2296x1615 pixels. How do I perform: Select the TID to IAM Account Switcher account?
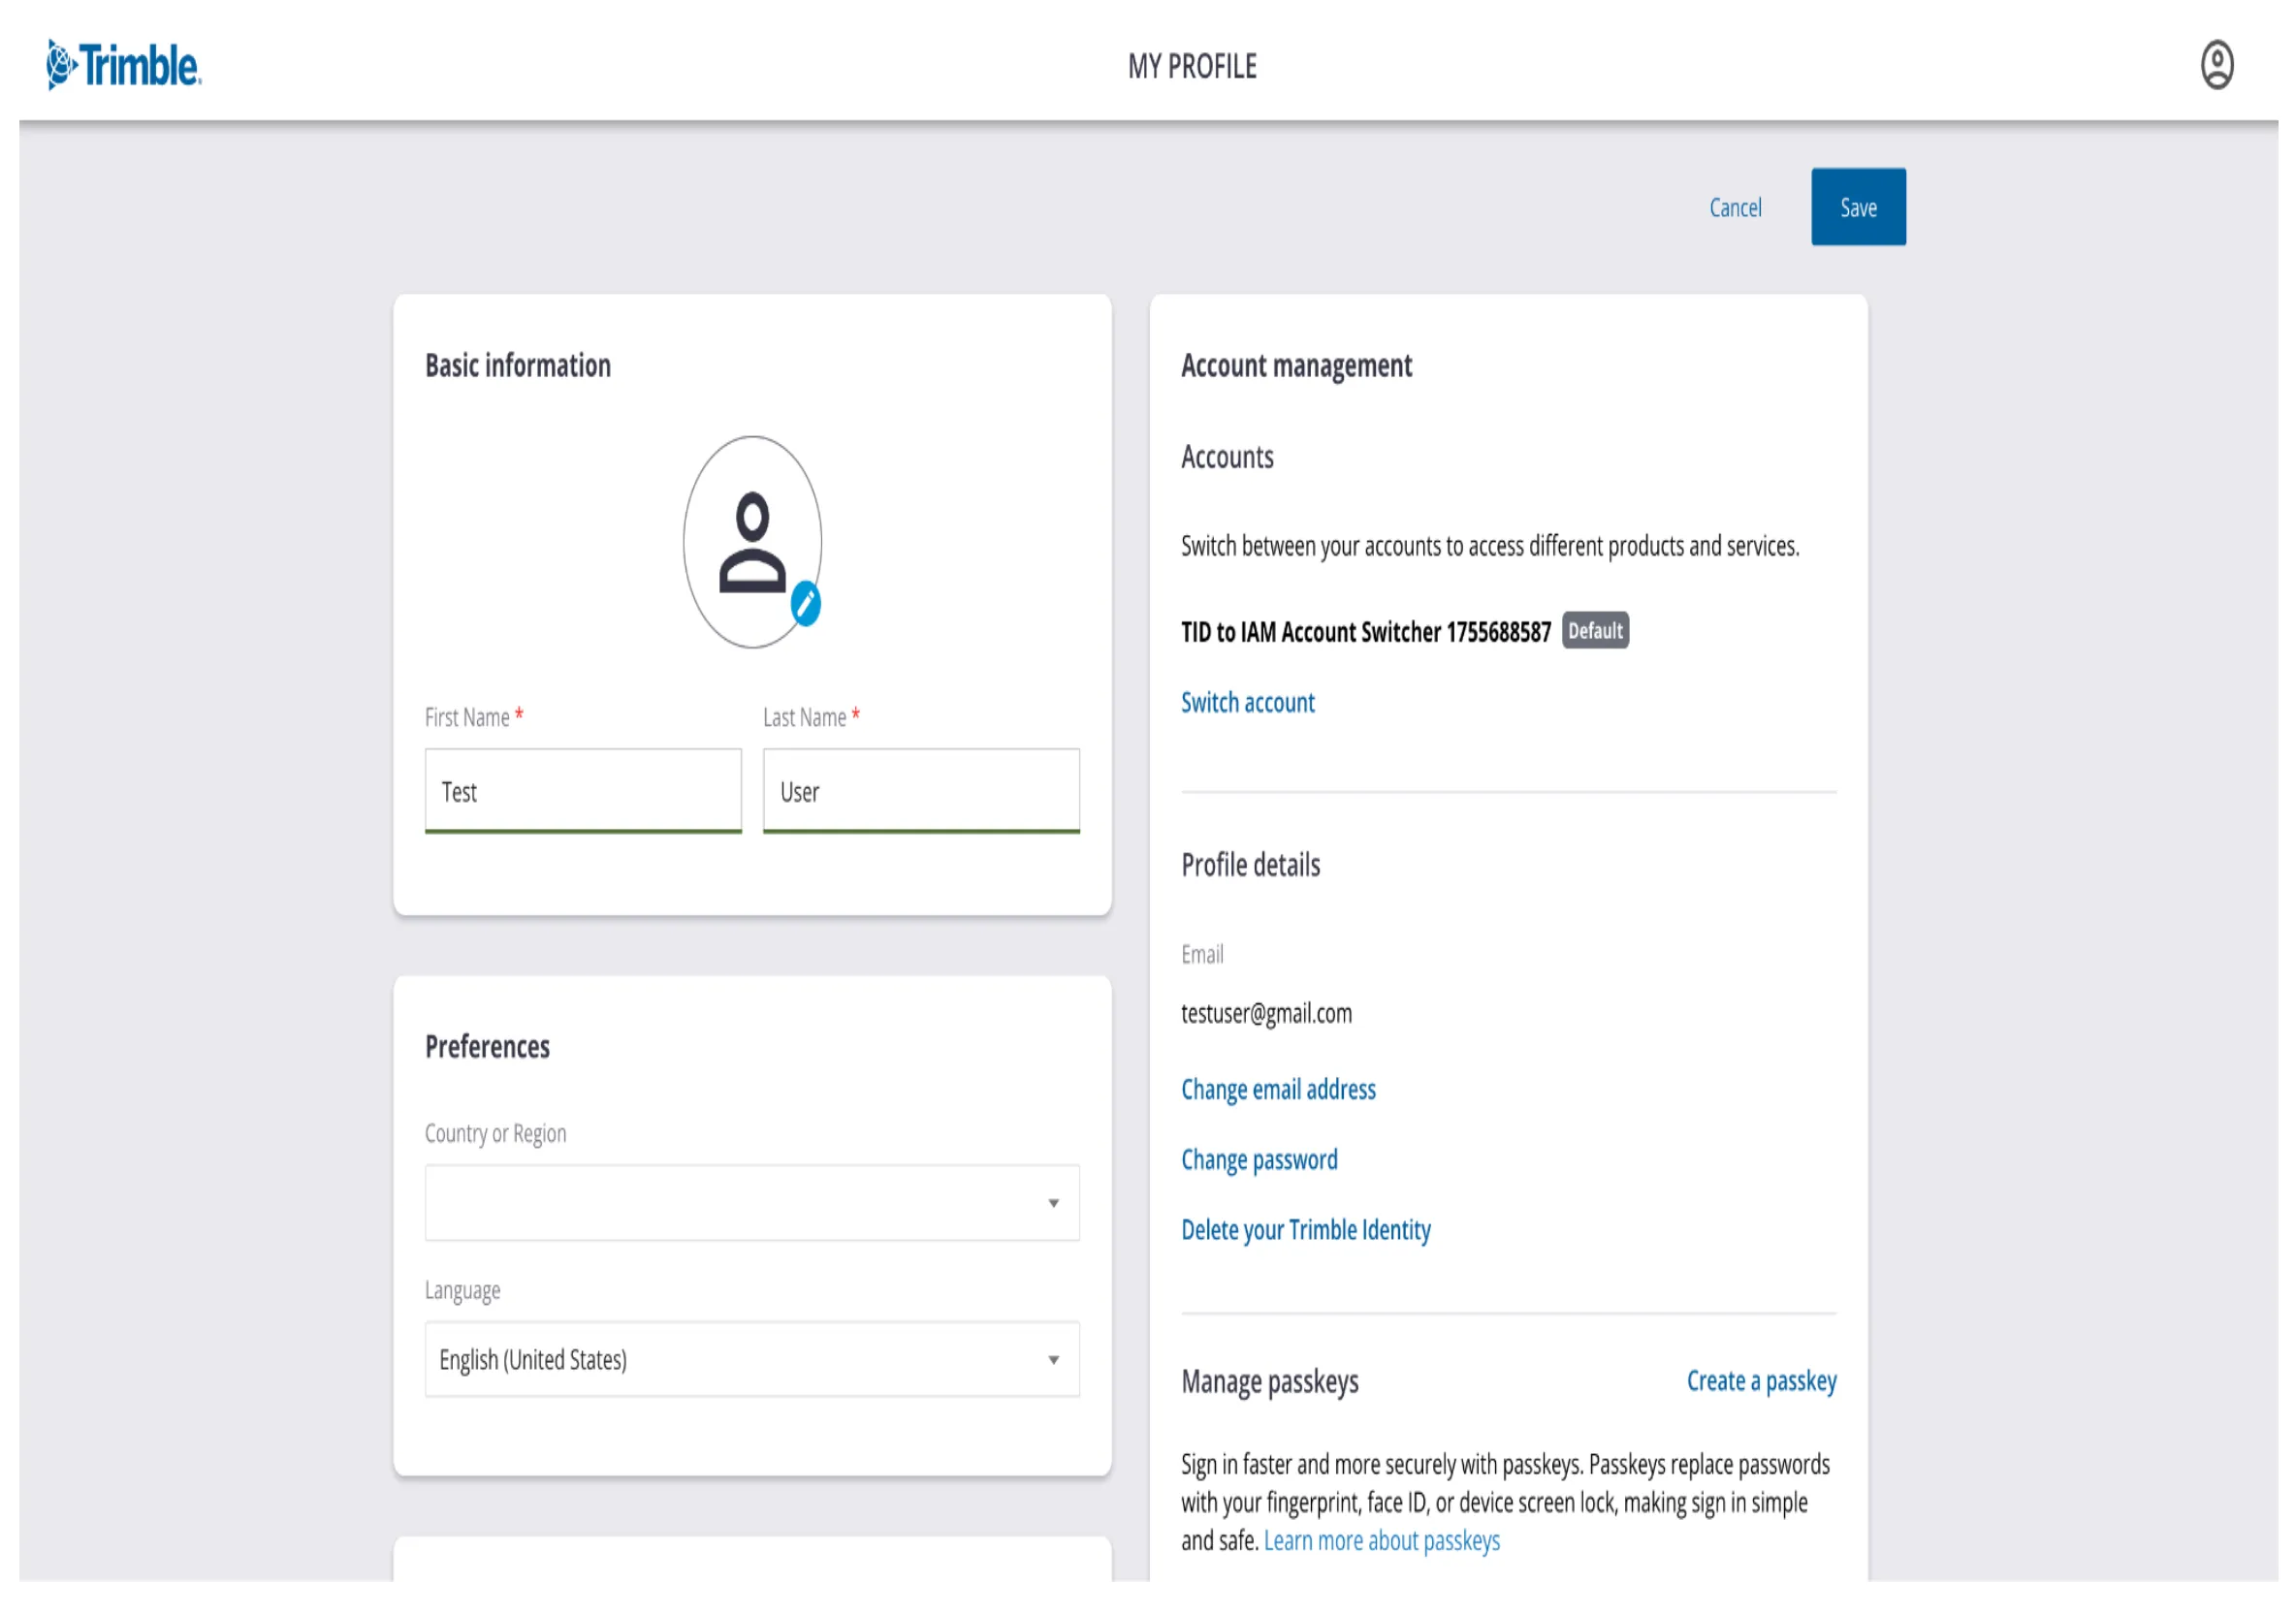(x=1365, y=632)
